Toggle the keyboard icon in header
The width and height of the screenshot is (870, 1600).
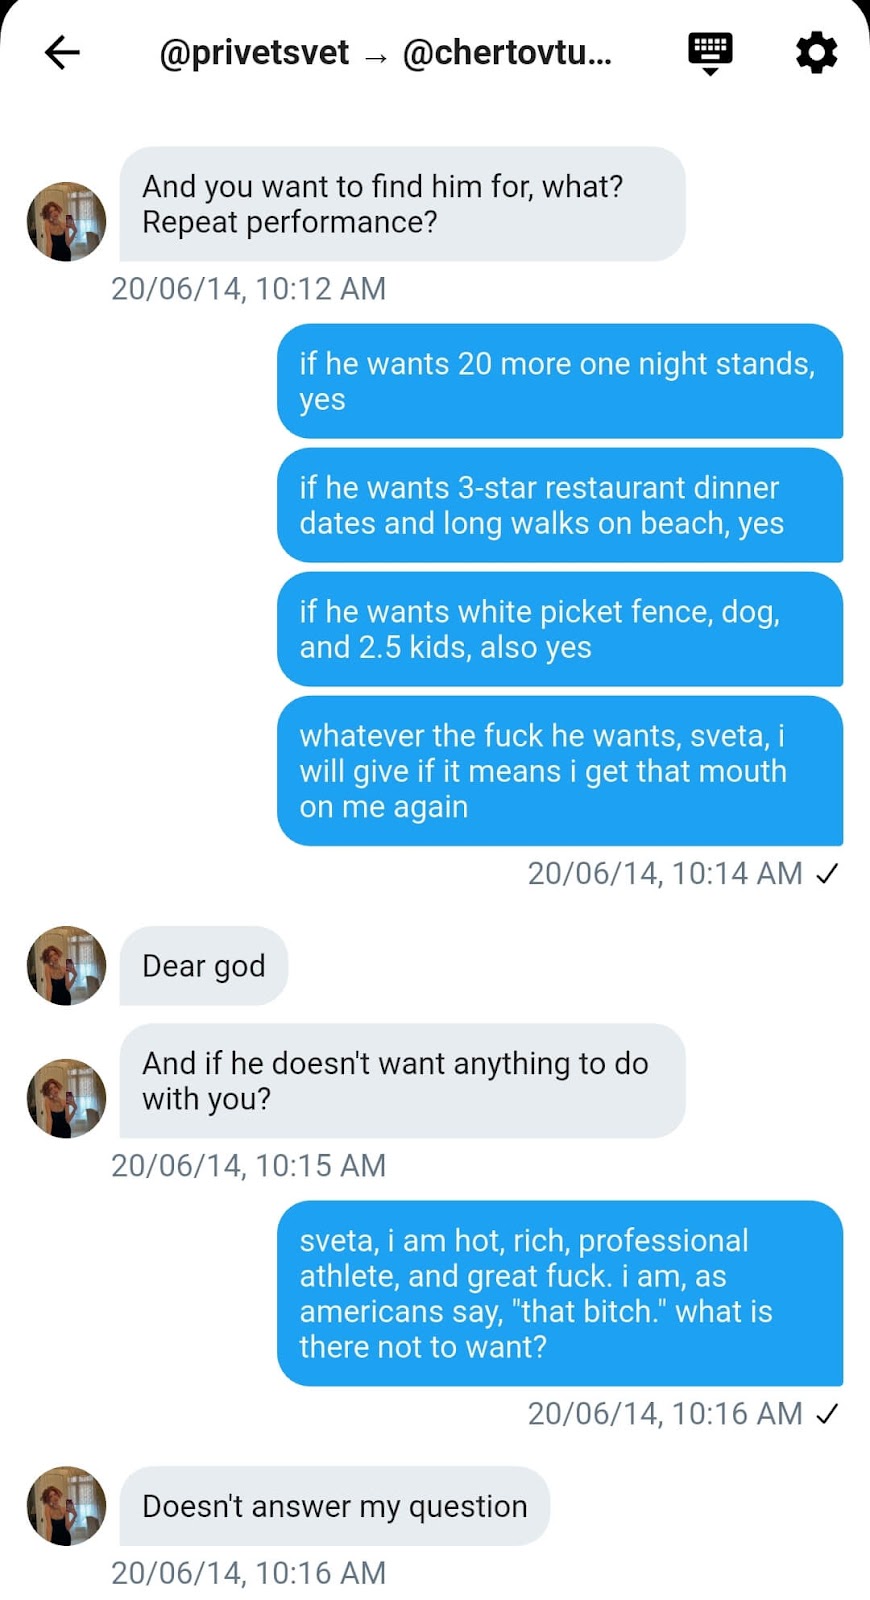pyautogui.click(x=710, y=53)
